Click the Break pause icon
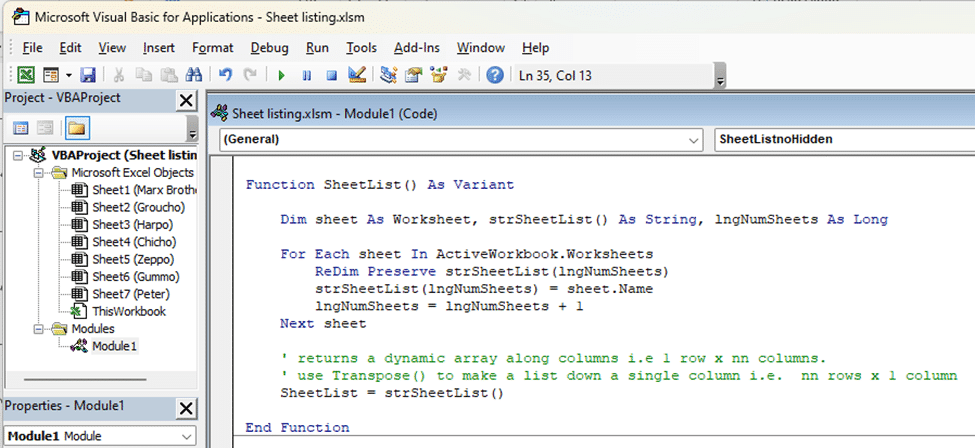 click(x=307, y=75)
